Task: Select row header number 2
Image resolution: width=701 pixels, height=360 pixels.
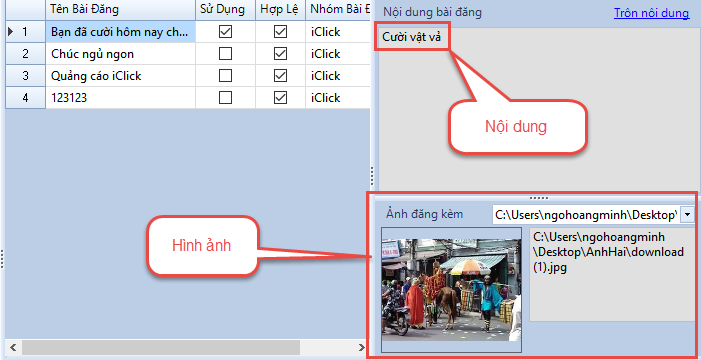Action: pyautogui.click(x=25, y=54)
